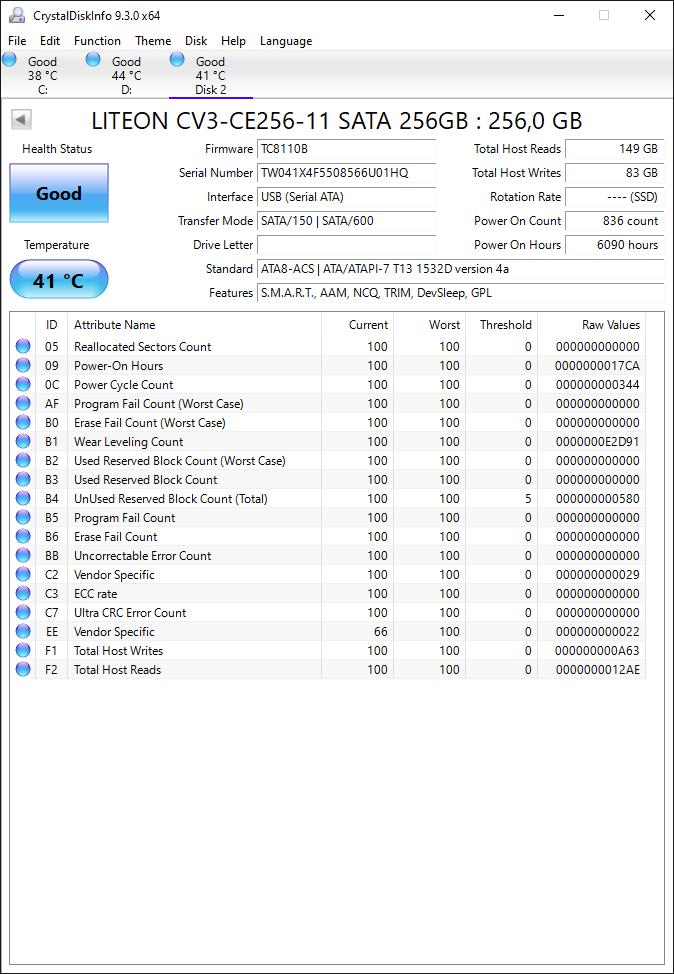Select the C: drive status orb
674x974 pixels.
[x=9, y=60]
